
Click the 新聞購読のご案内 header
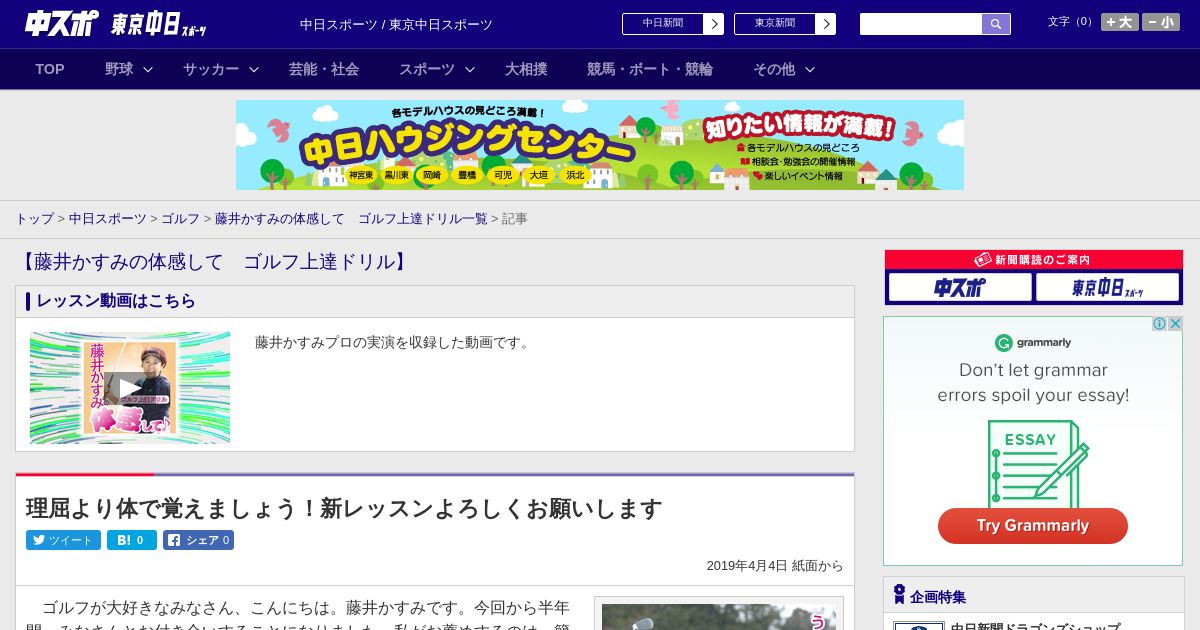[x=1033, y=260]
